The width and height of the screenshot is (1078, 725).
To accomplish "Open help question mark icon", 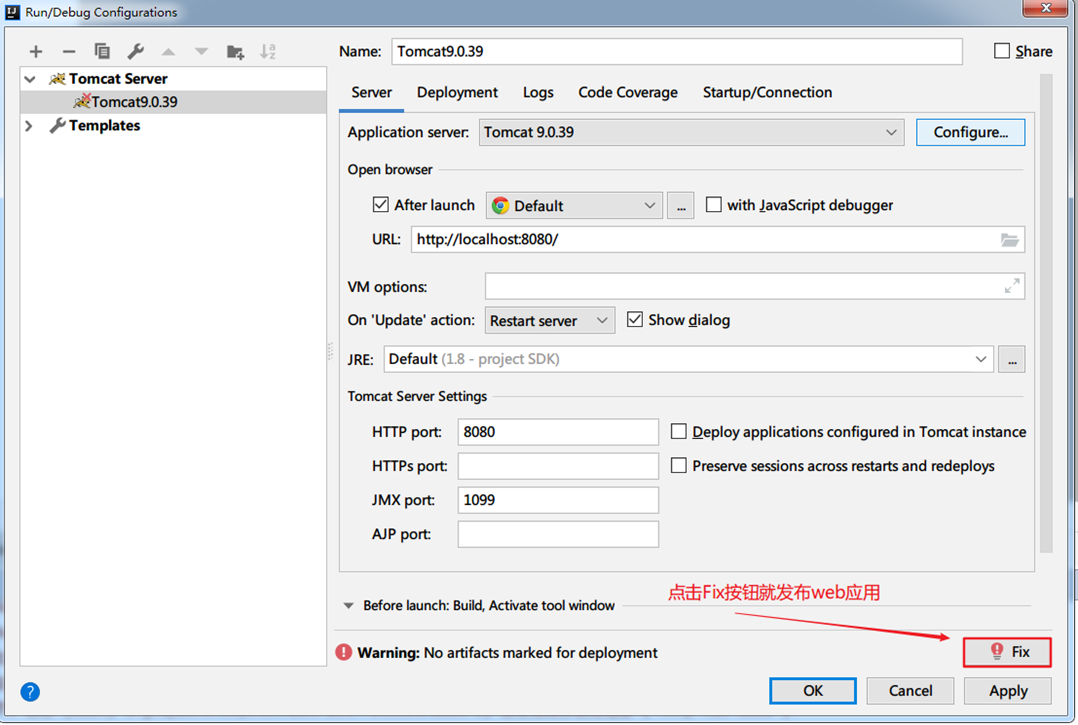I will 30,691.
